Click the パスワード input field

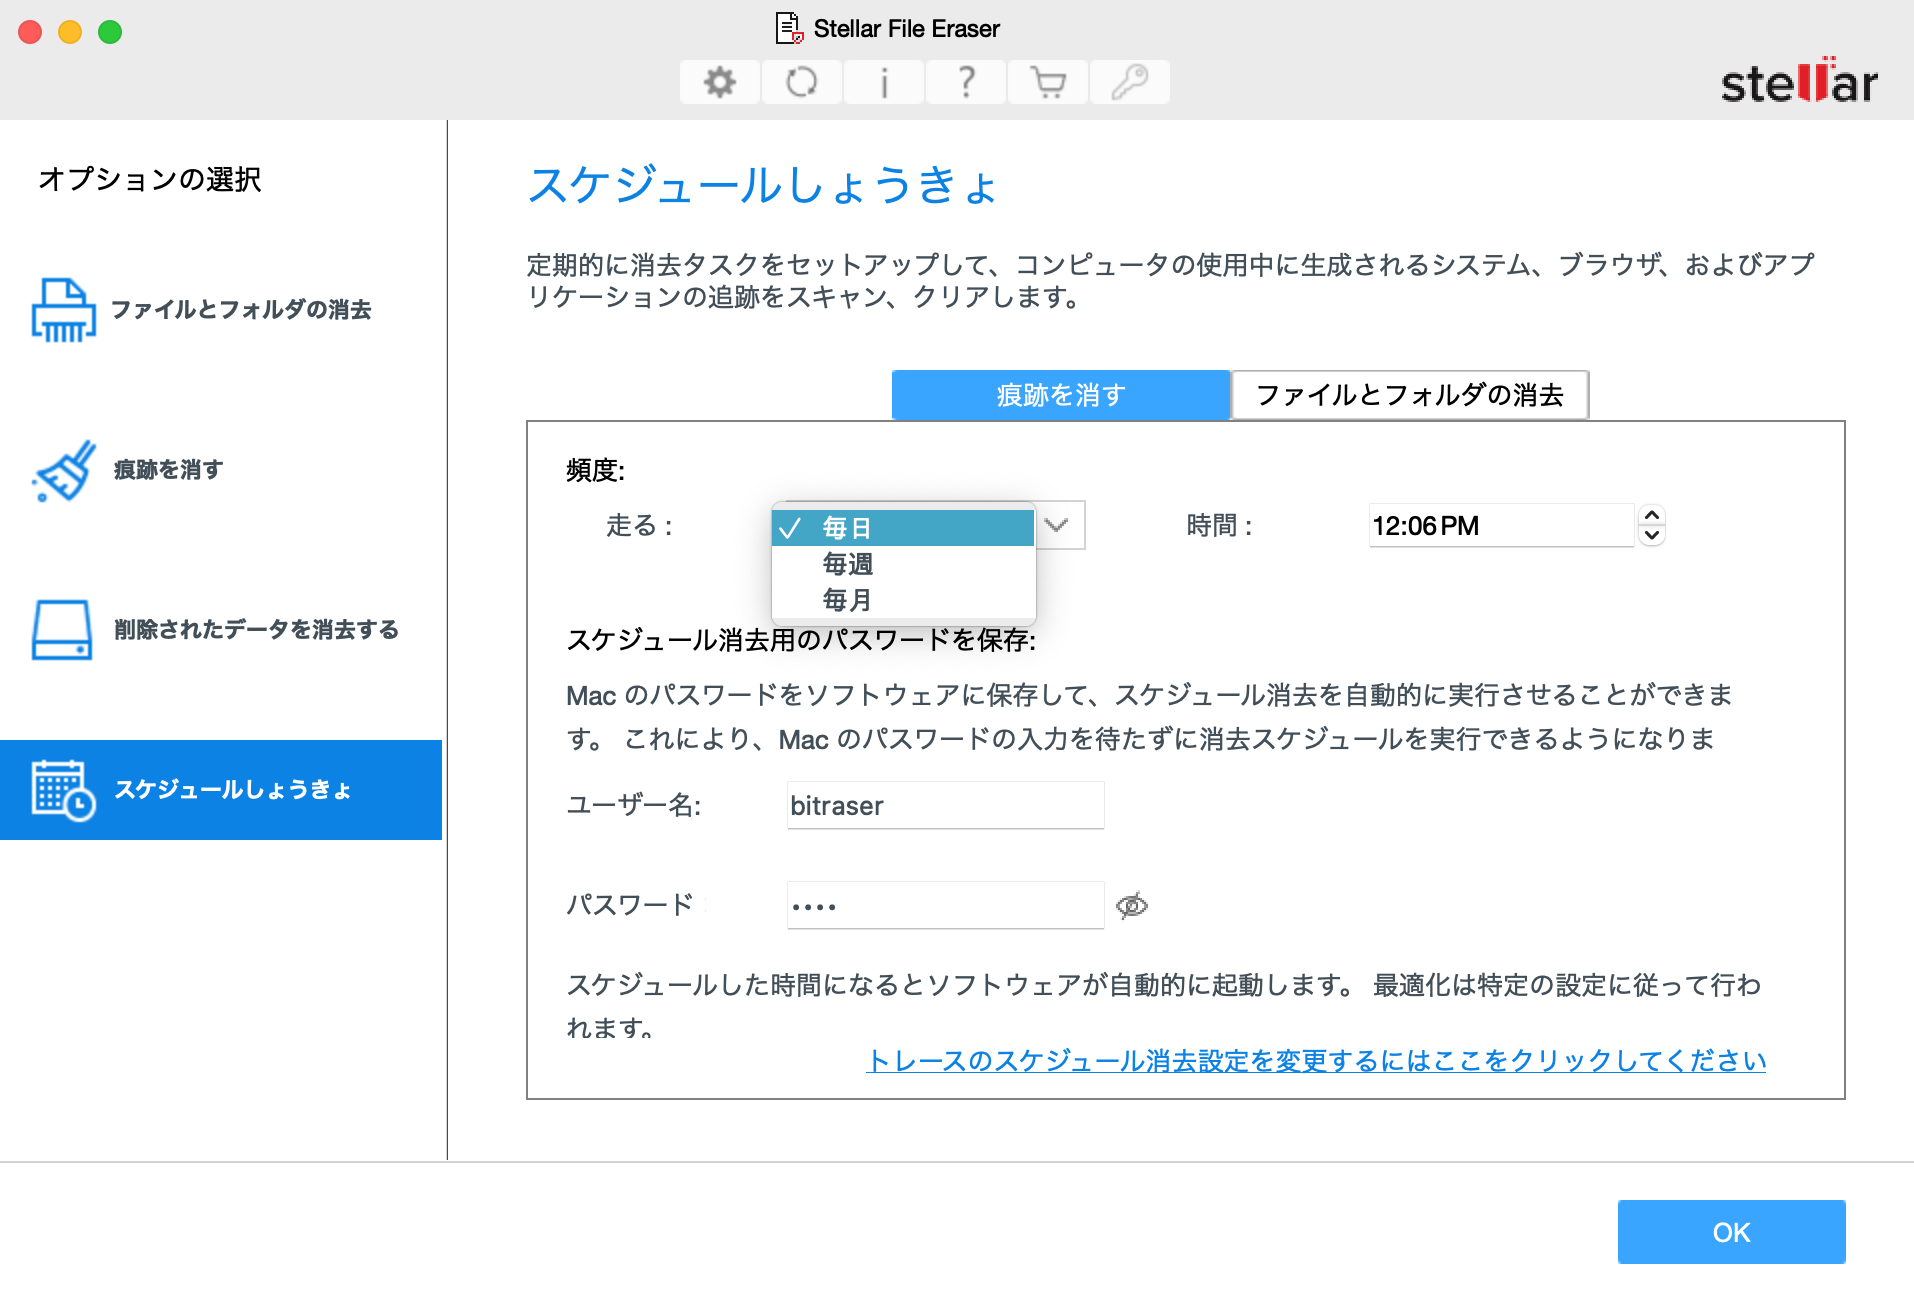(x=945, y=906)
